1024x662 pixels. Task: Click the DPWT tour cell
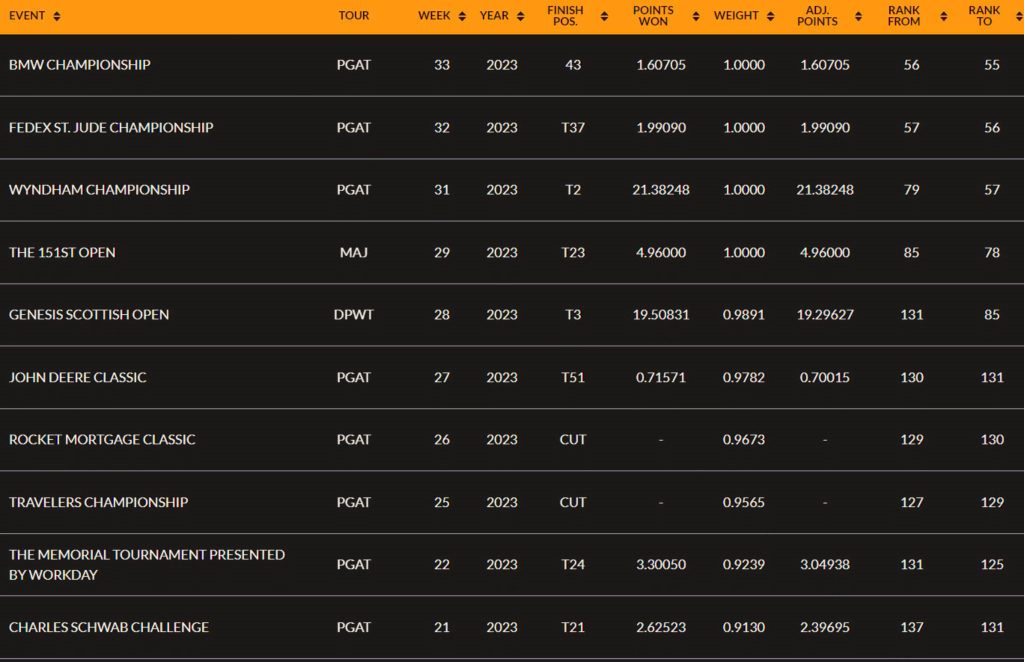click(x=354, y=315)
